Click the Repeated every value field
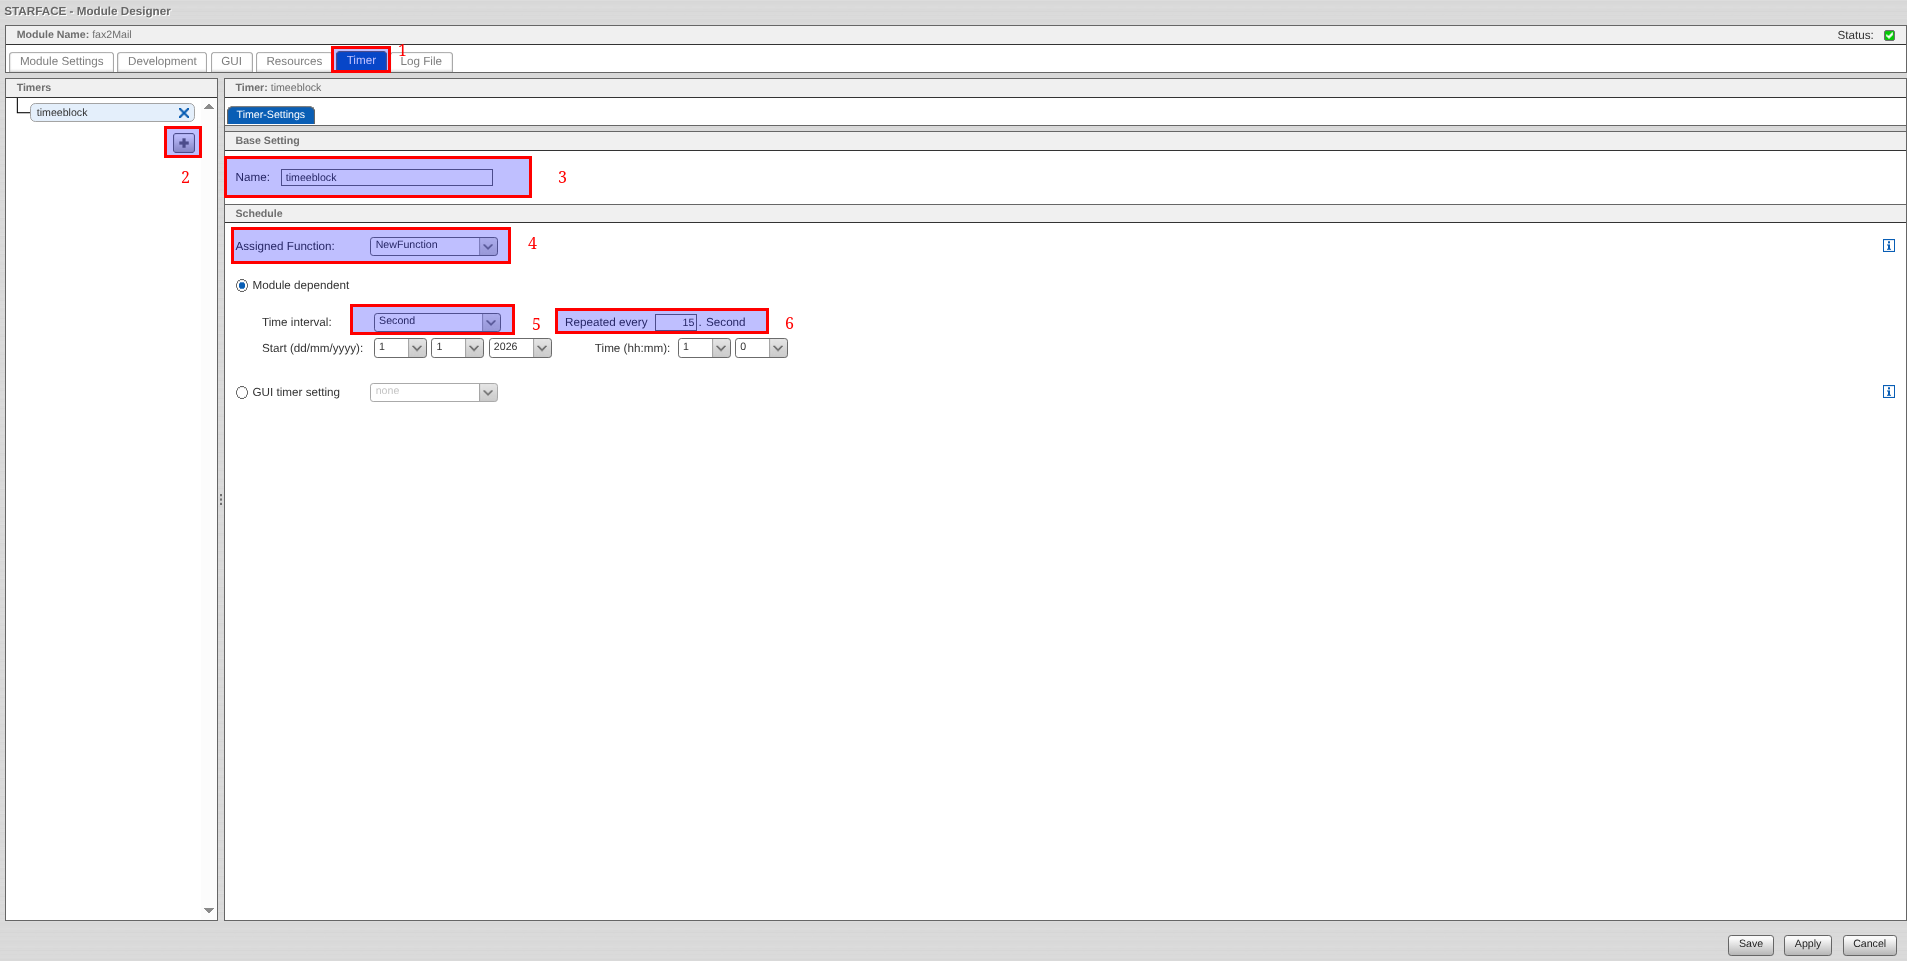Screen dimensions: 1907x961 676,323
